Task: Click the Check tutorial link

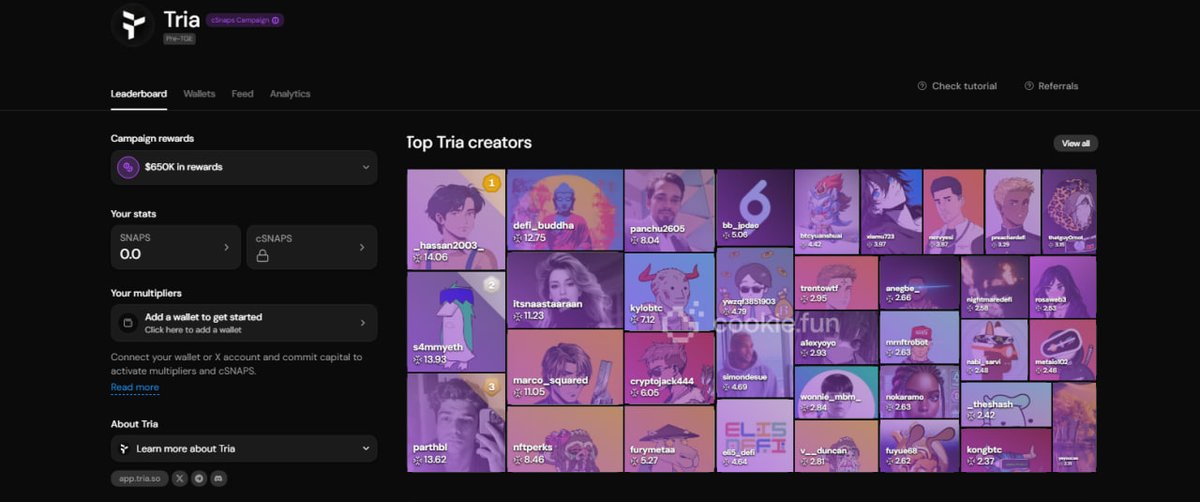Action: click(957, 86)
